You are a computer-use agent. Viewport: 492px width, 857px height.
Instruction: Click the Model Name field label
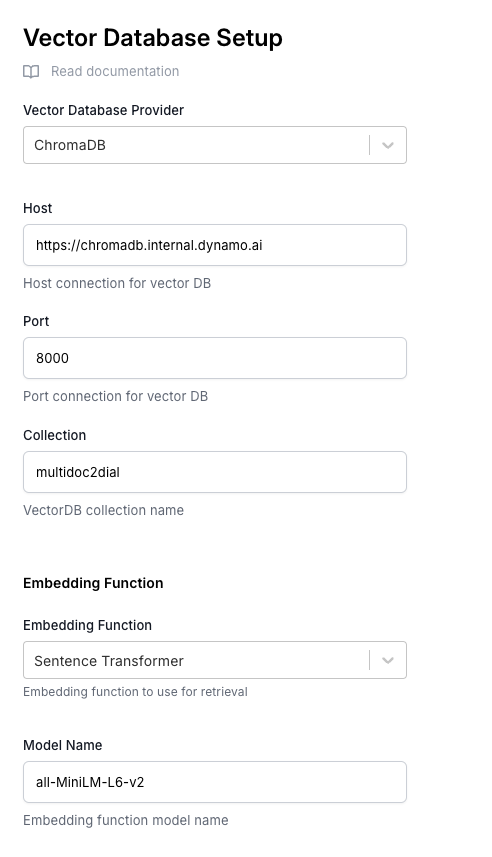[x=63, y=746]
